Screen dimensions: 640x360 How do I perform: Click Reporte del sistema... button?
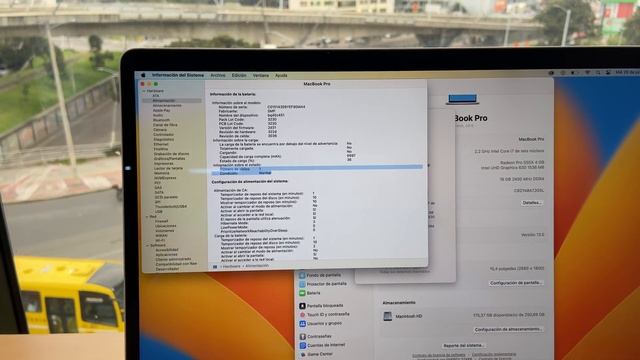pos(463,346)
